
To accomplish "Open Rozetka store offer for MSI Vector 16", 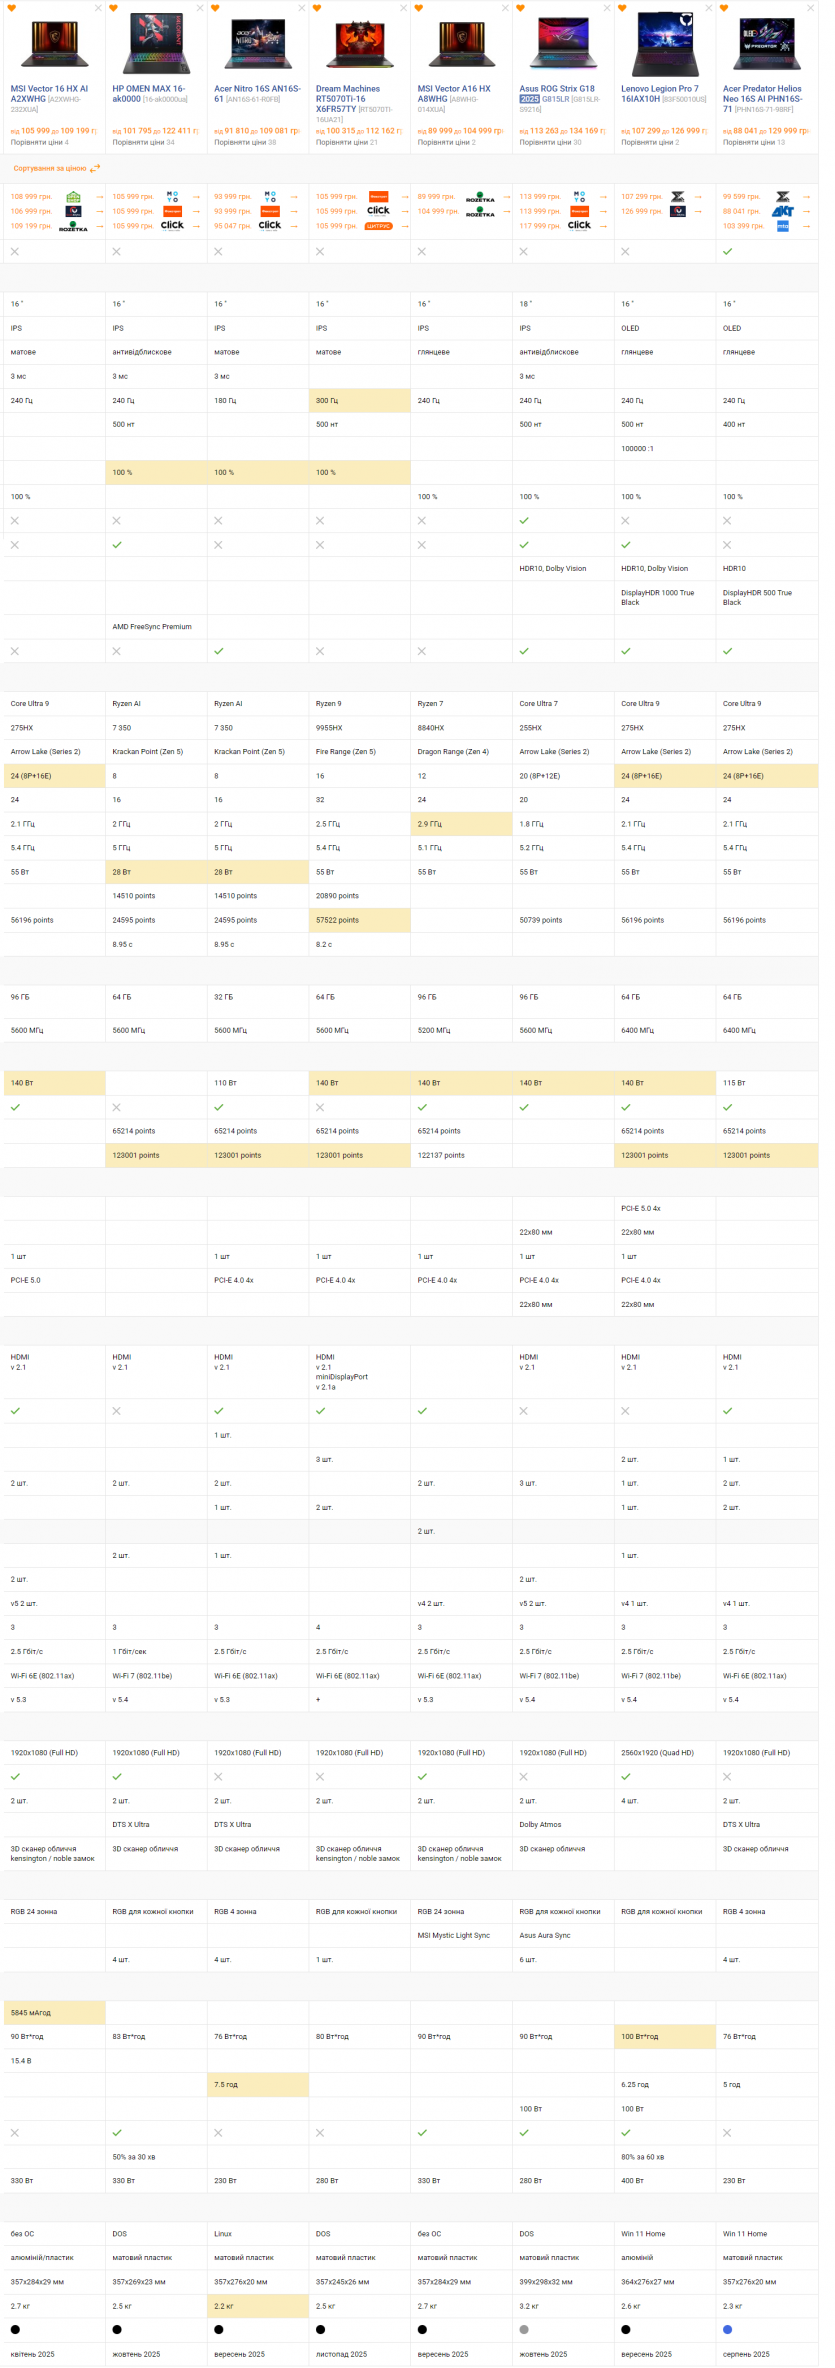I will click(73, 227).
